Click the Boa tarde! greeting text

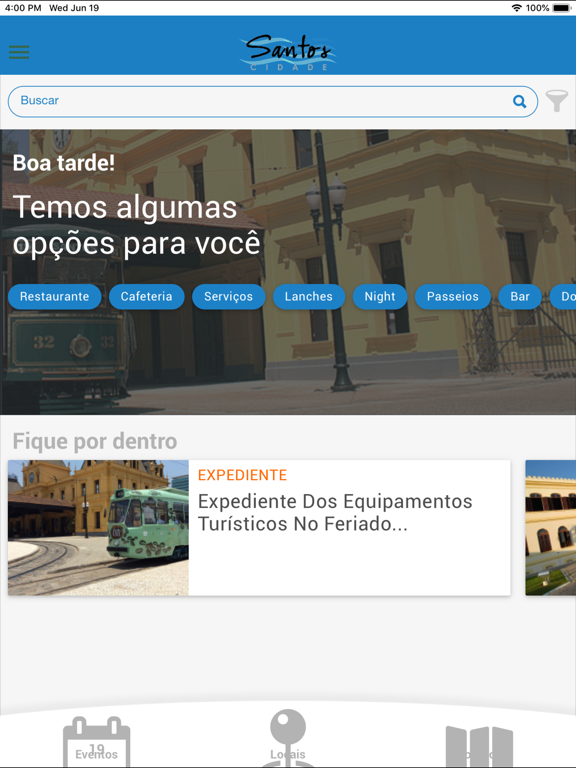[x=64, y=163]
